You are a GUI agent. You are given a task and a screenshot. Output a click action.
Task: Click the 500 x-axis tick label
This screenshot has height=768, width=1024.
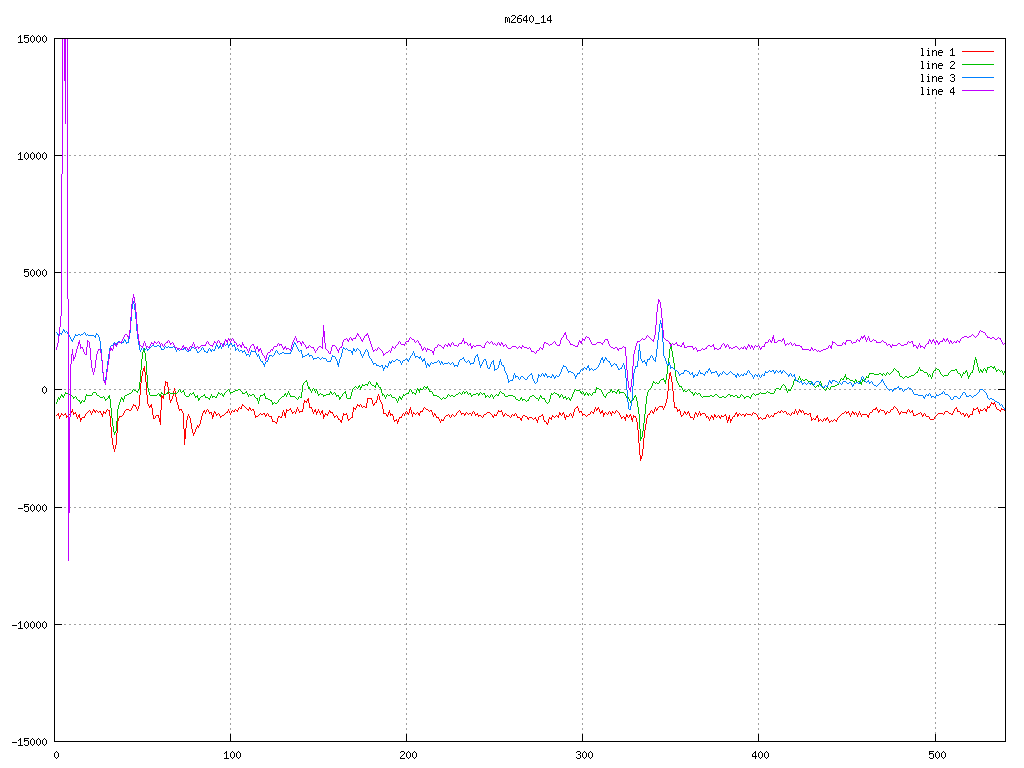tap(934, 755)
